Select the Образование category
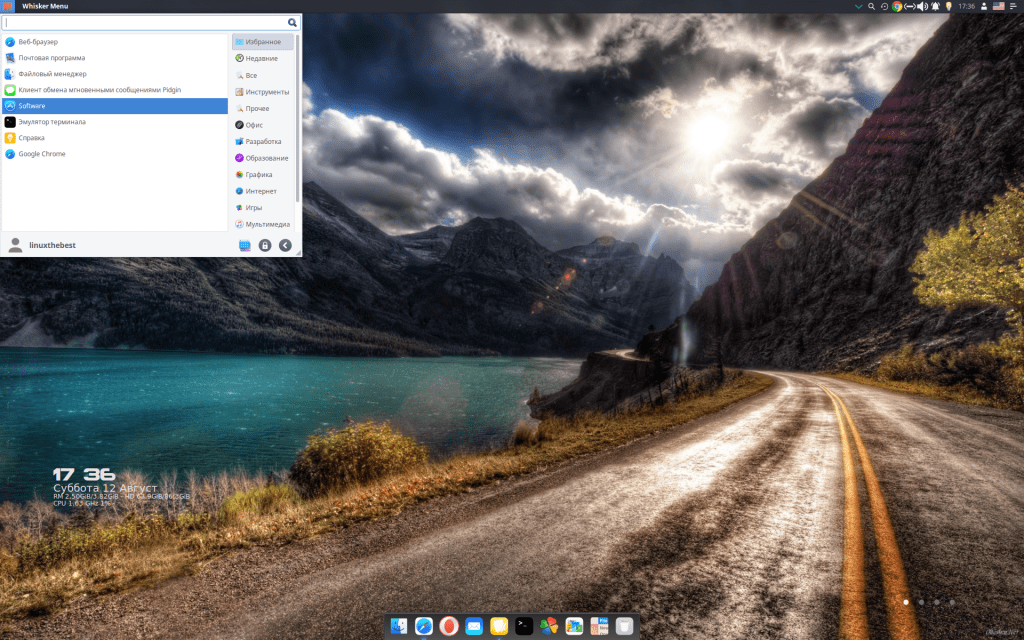The height and width of the screenshot is (640, 1024). (x=263, y=158)
